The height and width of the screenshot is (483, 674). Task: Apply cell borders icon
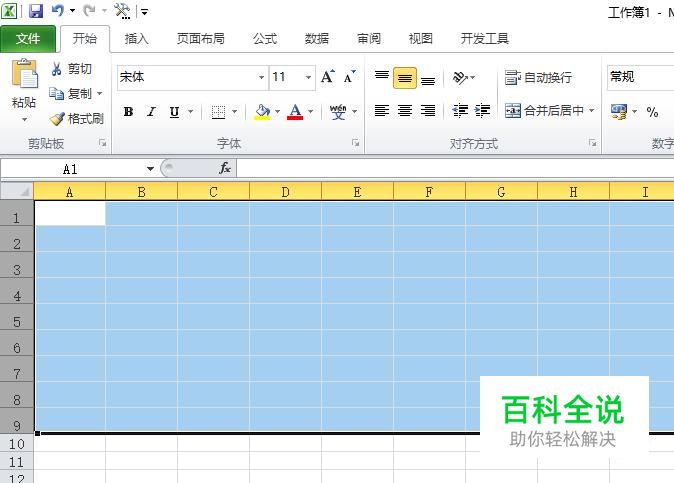218,112
